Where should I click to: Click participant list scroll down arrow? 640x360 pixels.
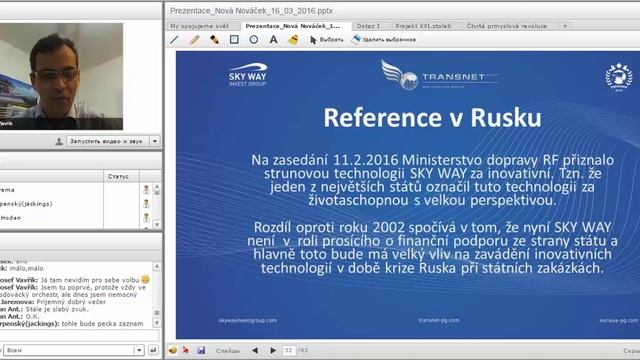point(157,224)
